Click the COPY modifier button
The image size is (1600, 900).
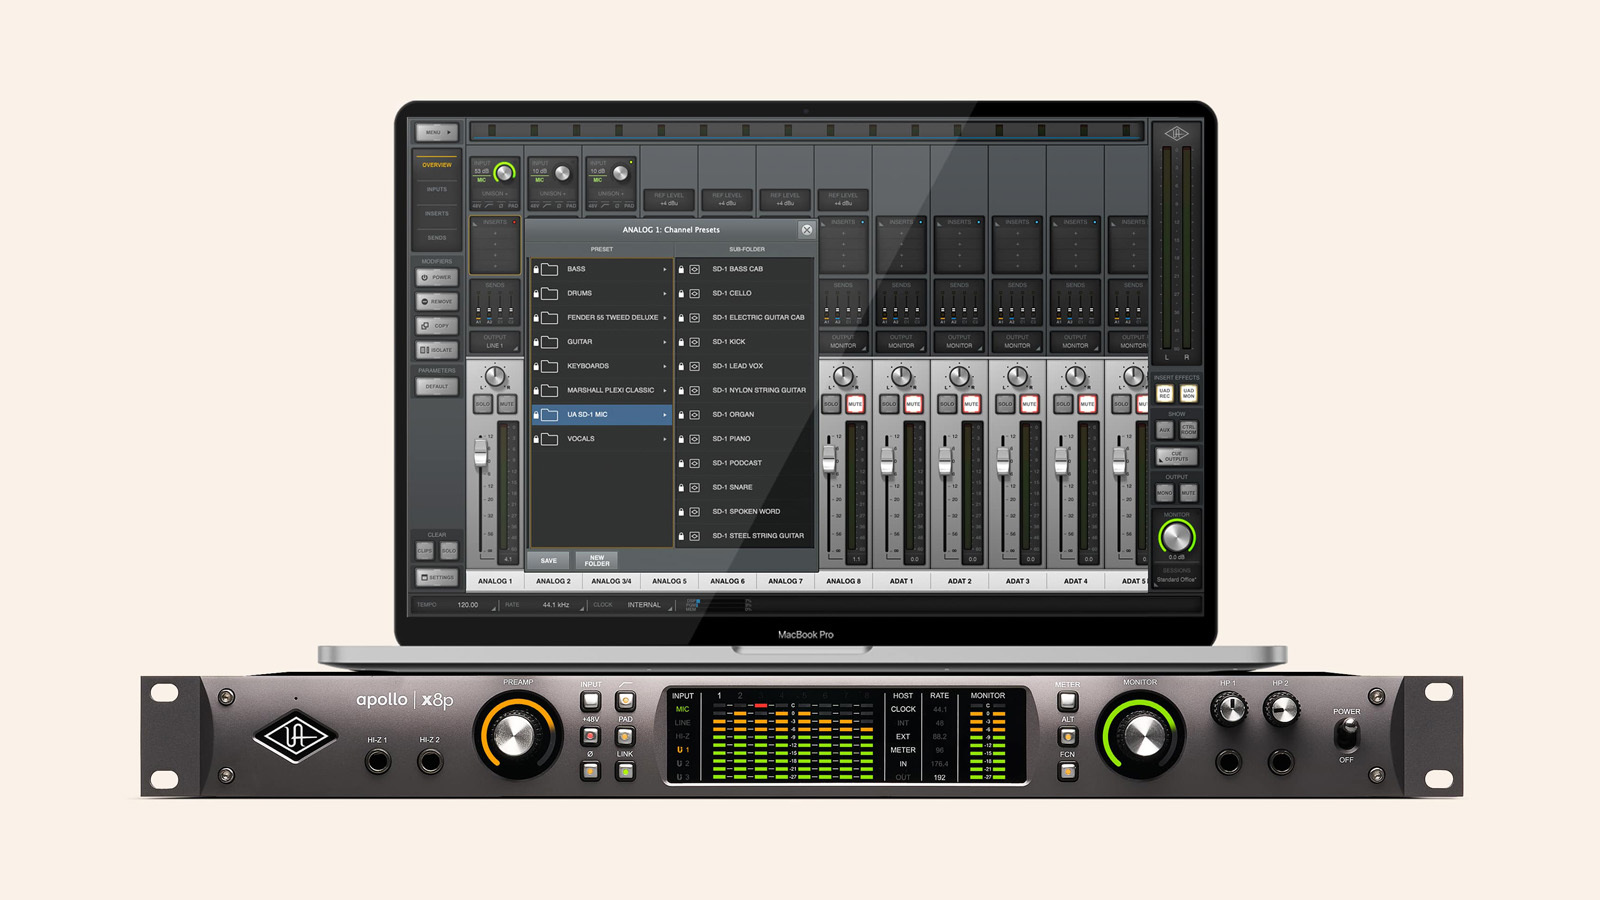click(x=437, y=326)
